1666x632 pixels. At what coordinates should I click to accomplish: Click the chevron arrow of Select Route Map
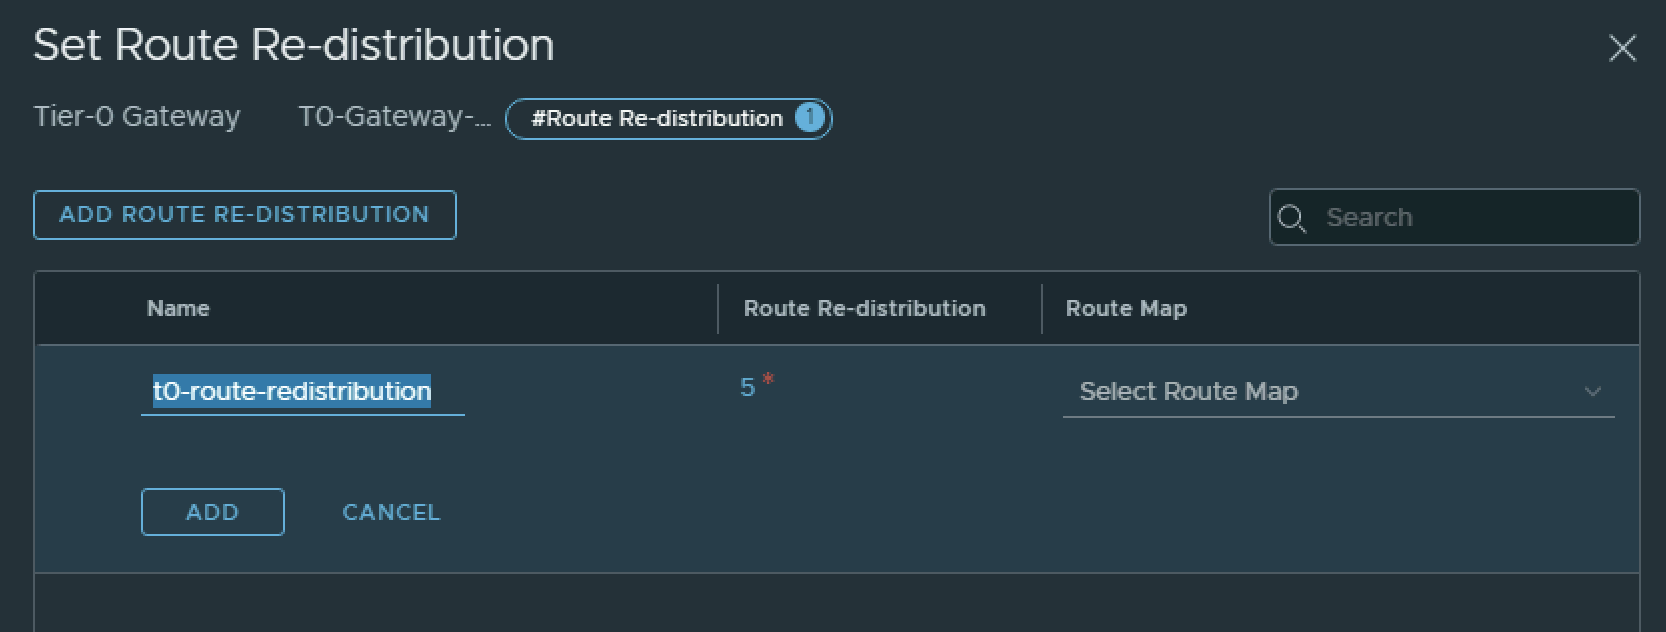pos(1593,392)
